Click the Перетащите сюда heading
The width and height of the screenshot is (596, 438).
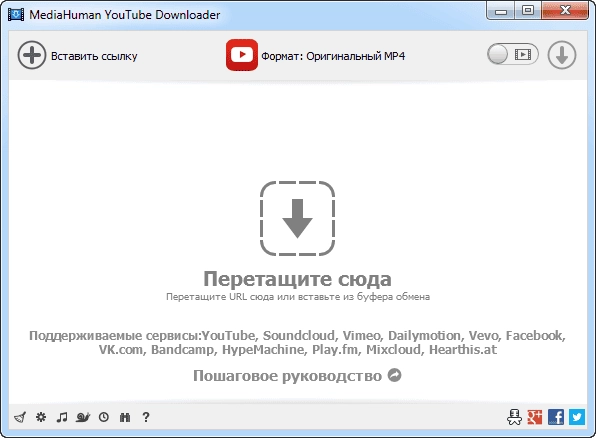click(298, 279)
